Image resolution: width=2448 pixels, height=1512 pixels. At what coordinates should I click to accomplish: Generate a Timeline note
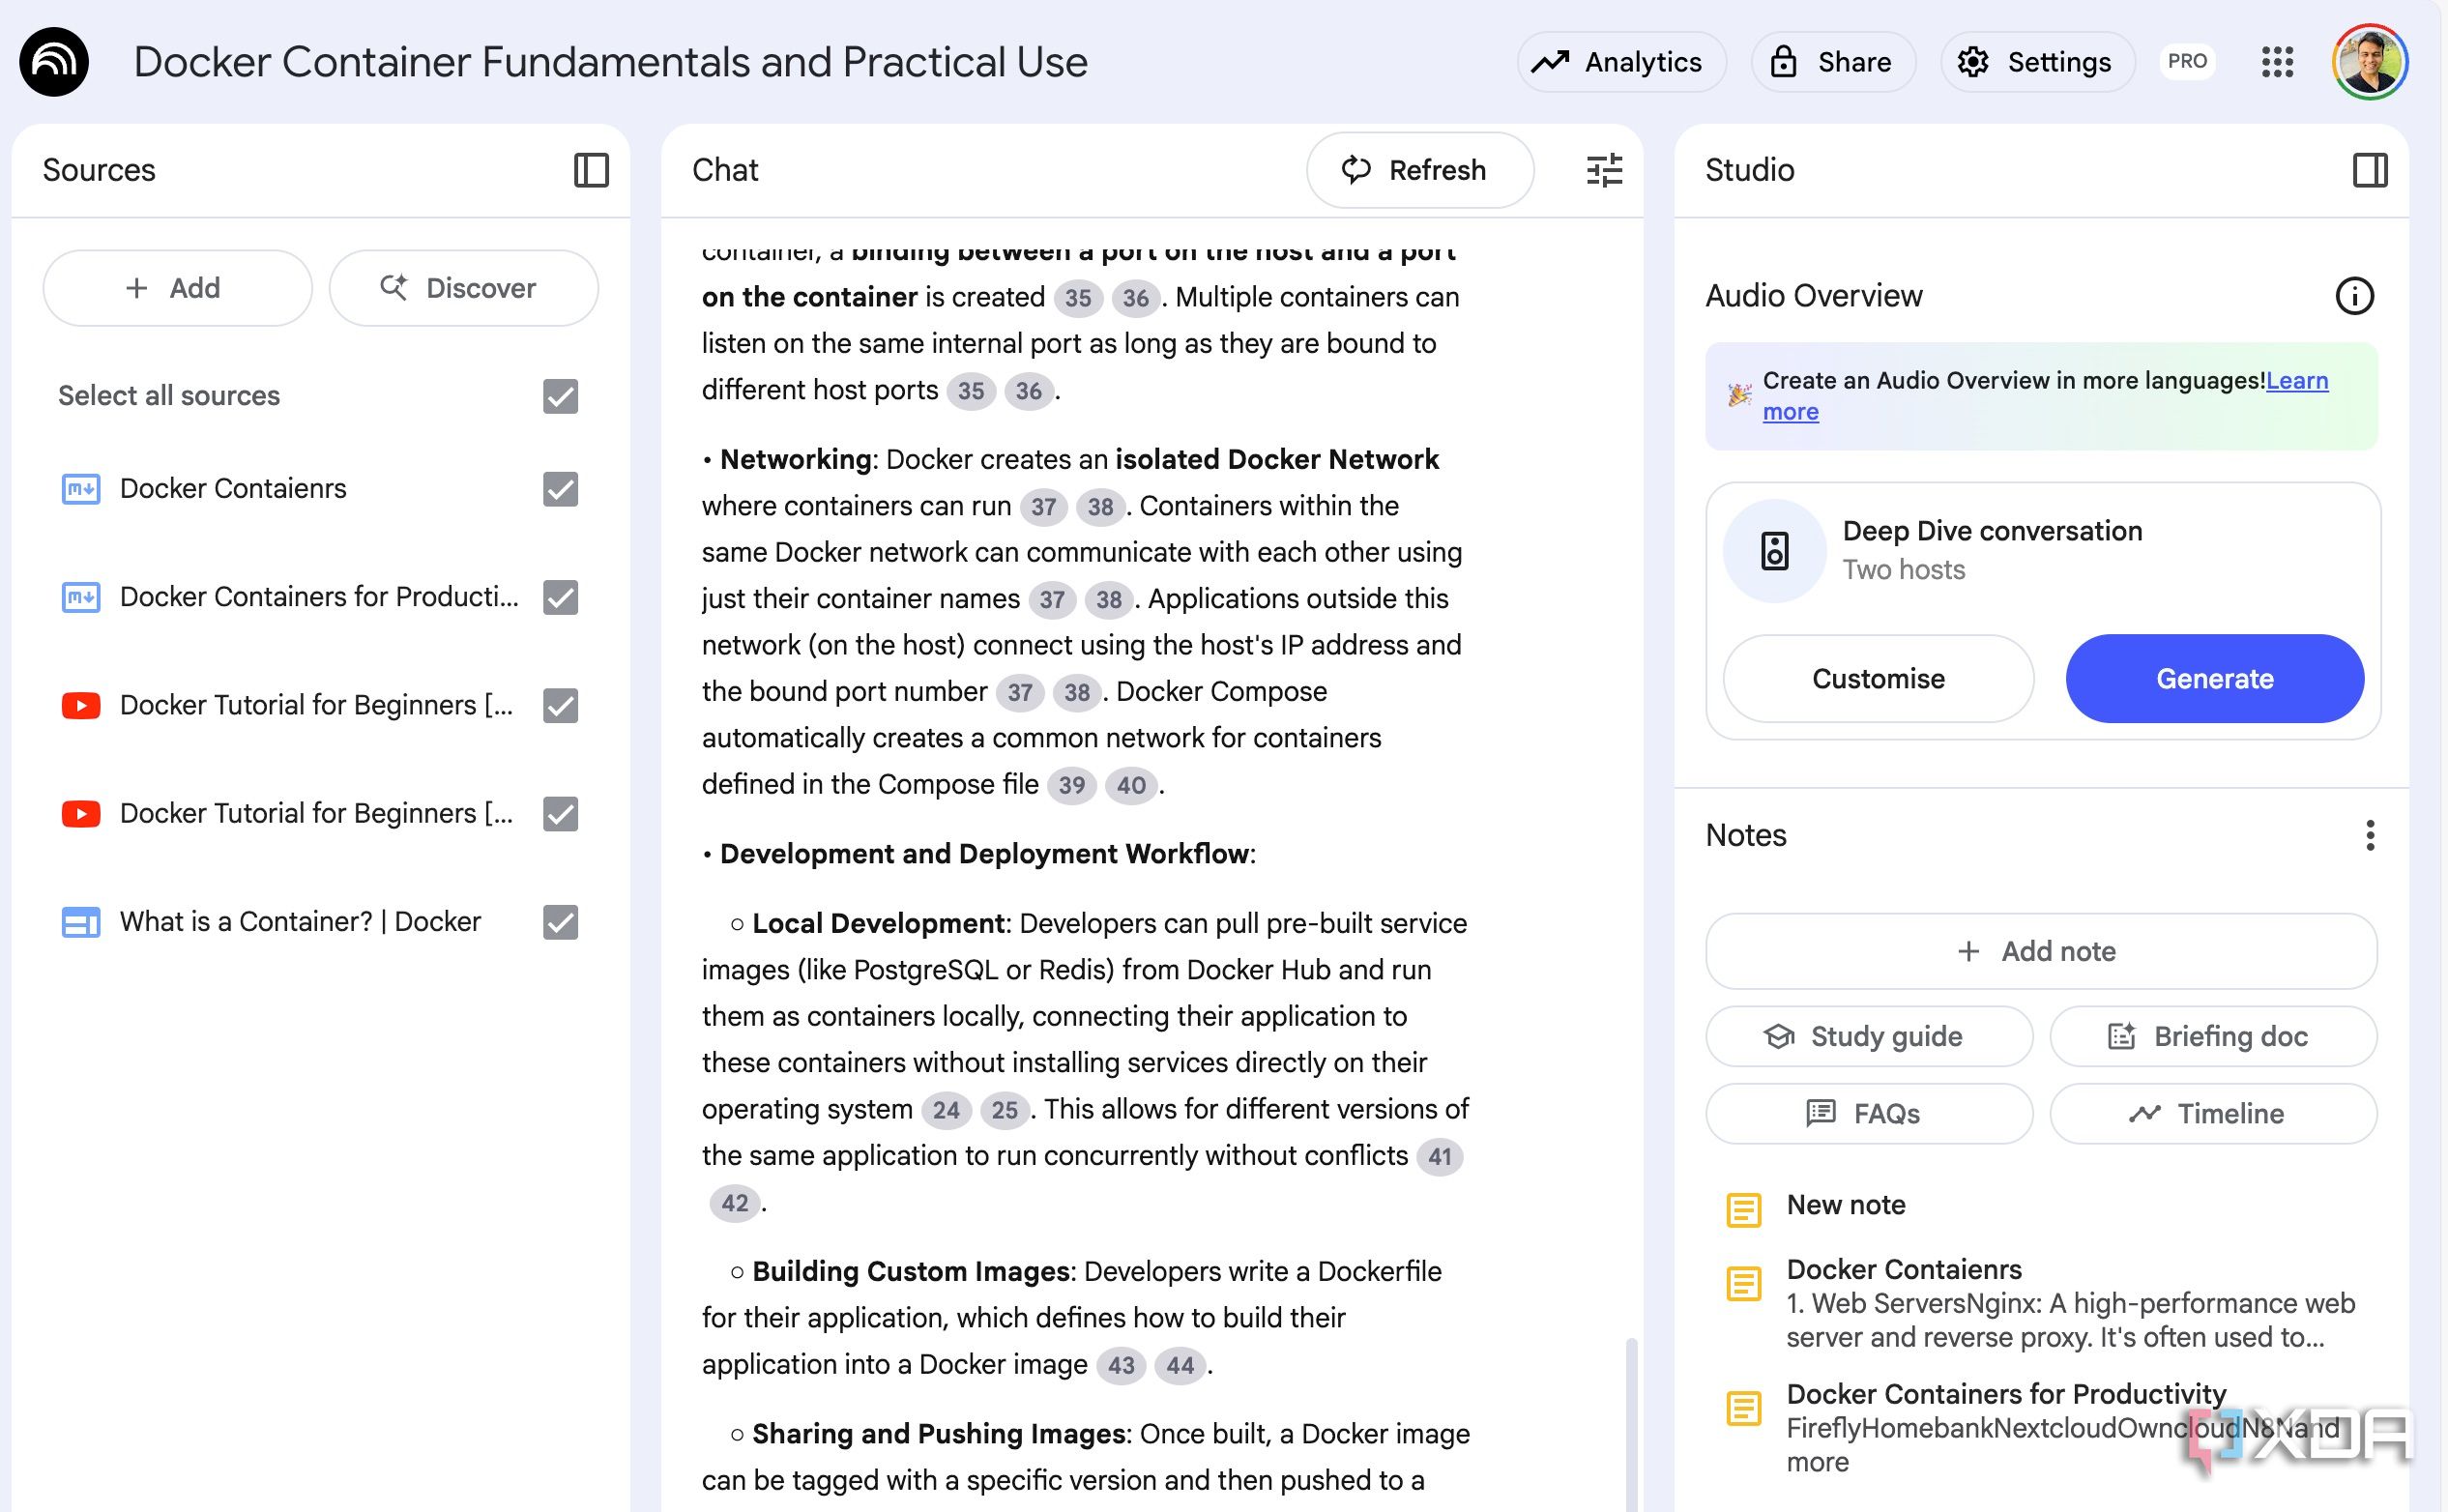click(x=2213, y=1114)
